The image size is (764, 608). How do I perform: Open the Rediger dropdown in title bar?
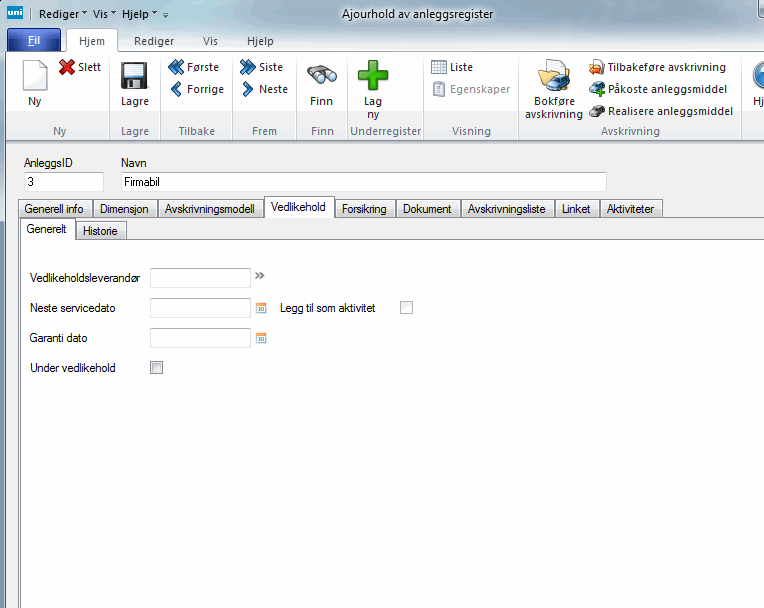click(x=62, y=15)
